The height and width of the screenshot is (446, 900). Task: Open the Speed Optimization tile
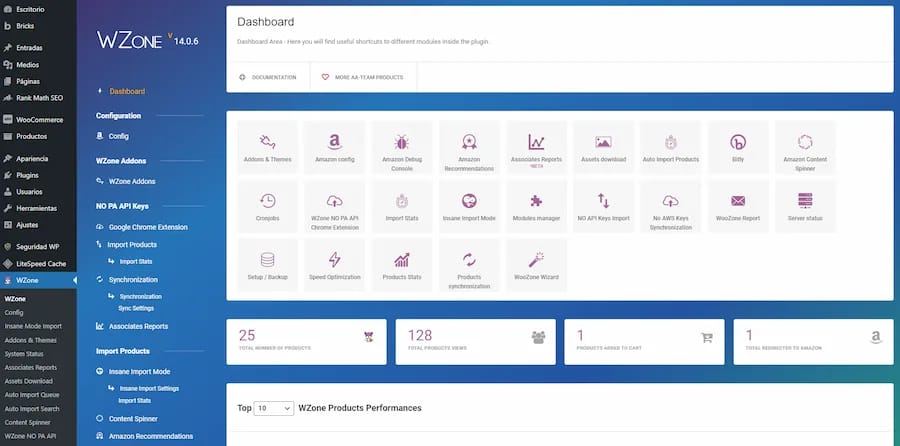(x=335, y=265)
